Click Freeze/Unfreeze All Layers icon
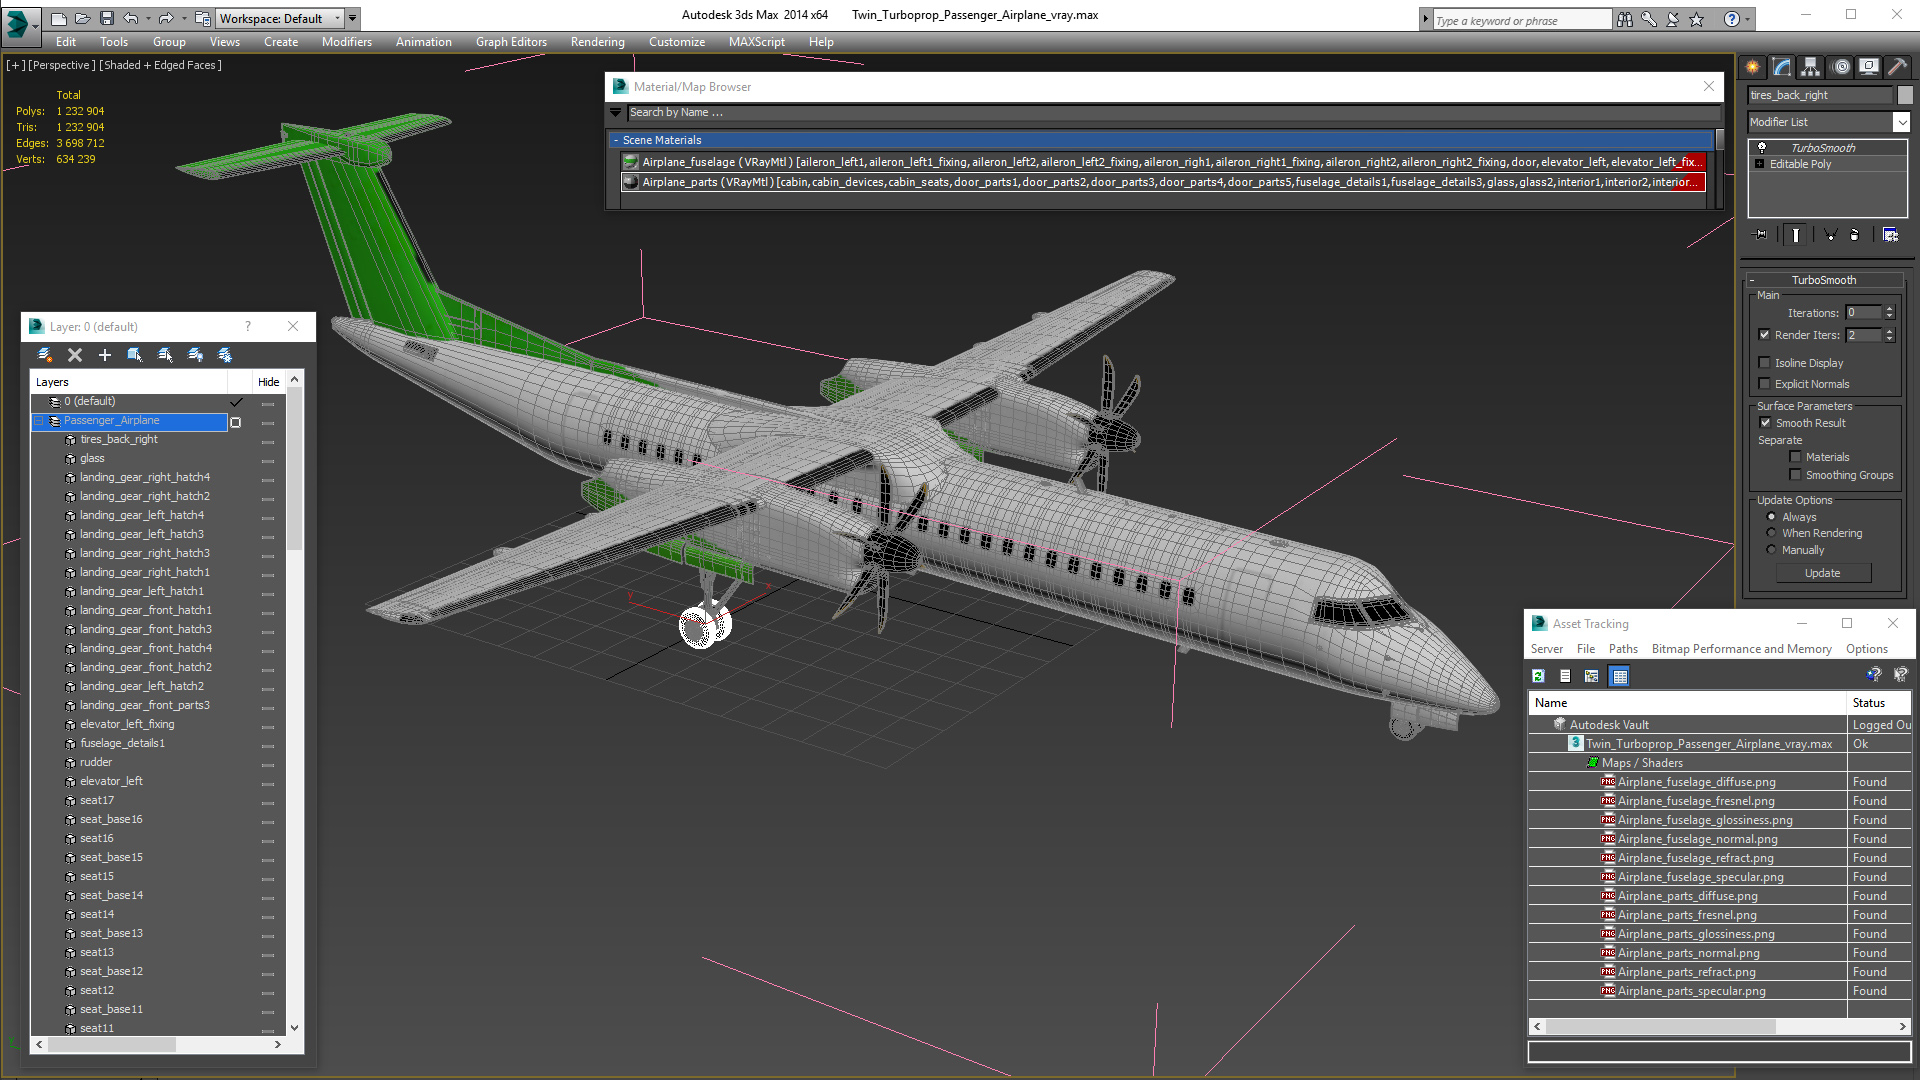The image size is (1920, 1080). 225,355
